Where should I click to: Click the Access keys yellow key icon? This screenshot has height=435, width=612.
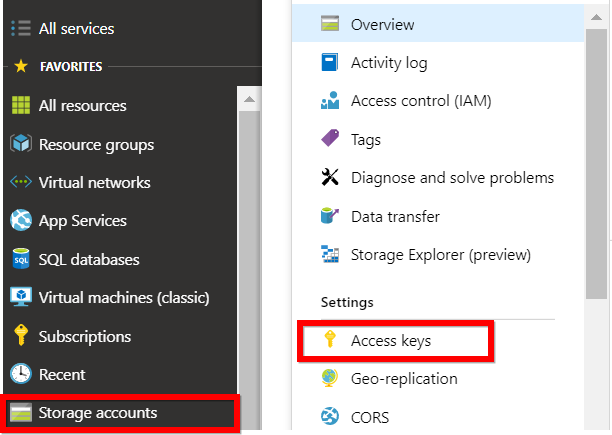(x=330, y=339)
